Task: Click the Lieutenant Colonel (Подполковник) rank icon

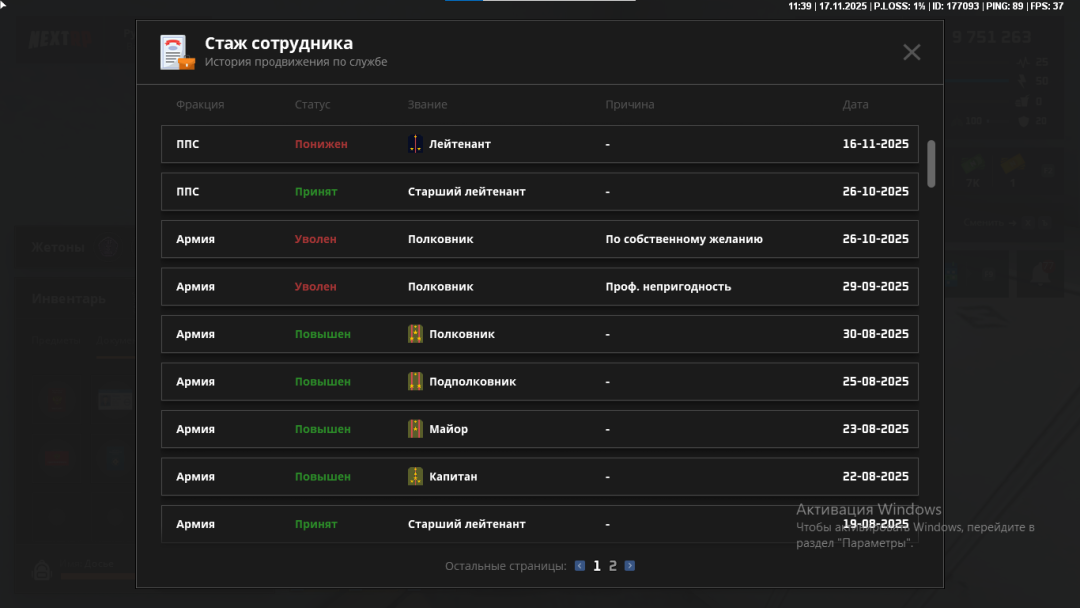Action: tap(415, 382)
